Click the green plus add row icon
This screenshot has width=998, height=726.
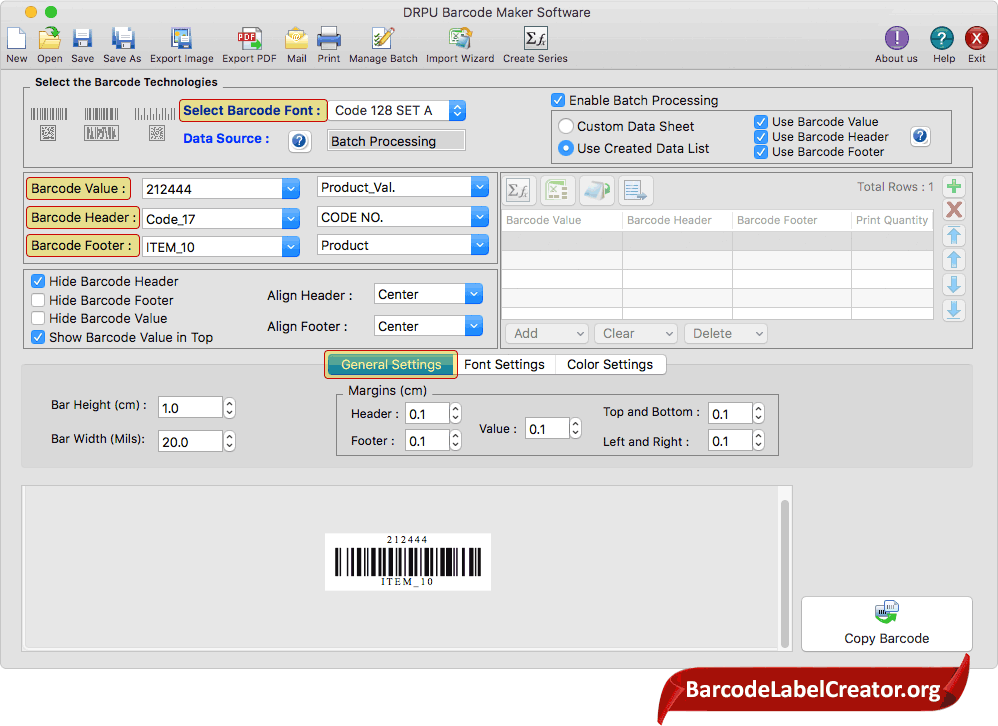tap(953, 186)
